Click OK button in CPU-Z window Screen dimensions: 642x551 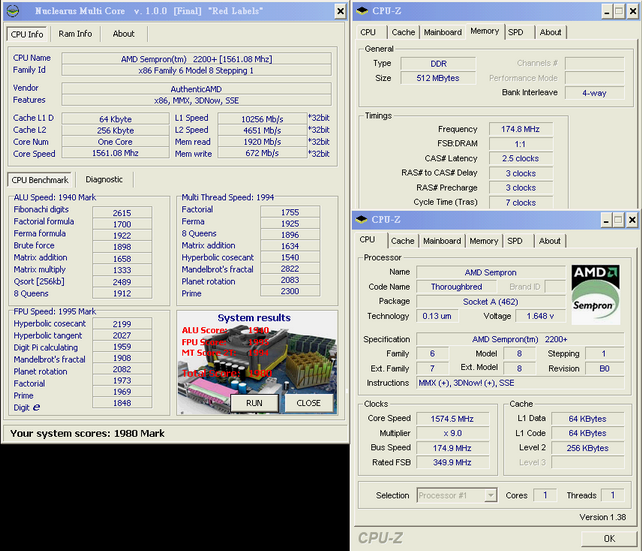[x=609, y=539]
